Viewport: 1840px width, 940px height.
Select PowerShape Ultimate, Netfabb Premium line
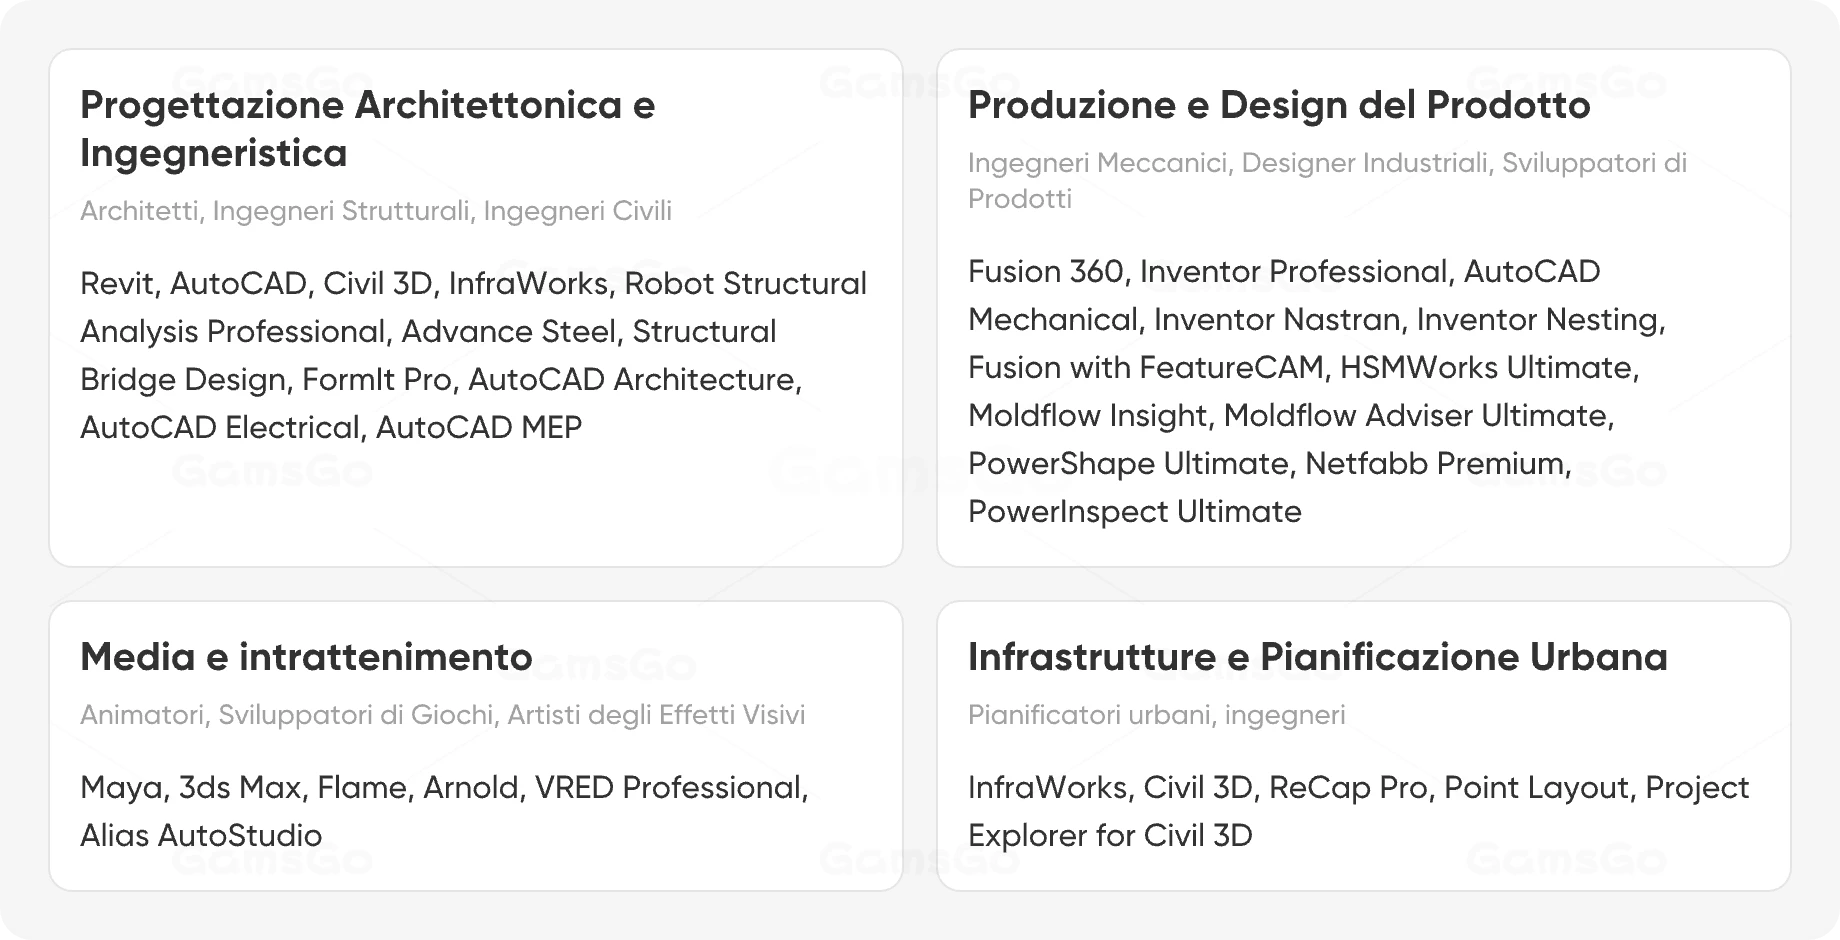click(x=1270, y=464)
